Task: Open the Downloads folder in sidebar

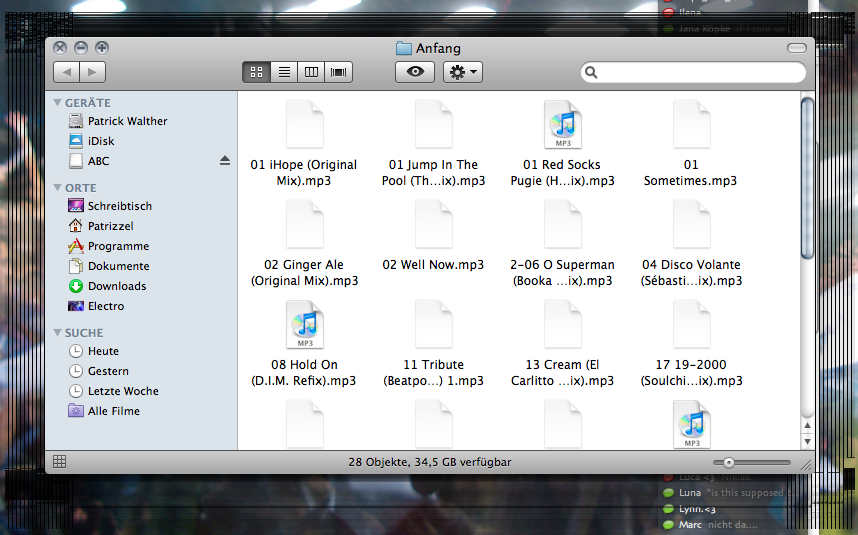Action: point(116,286)
